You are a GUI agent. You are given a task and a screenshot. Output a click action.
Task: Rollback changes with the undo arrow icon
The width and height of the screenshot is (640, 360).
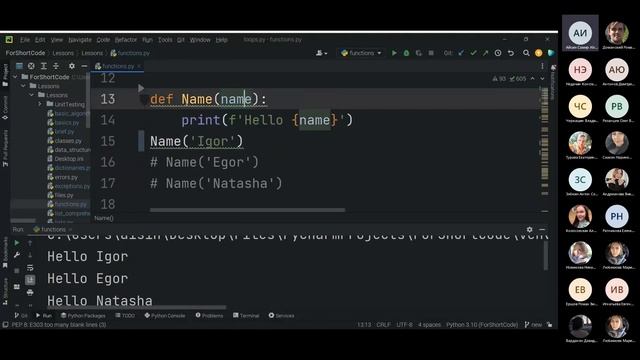[511, 53]
